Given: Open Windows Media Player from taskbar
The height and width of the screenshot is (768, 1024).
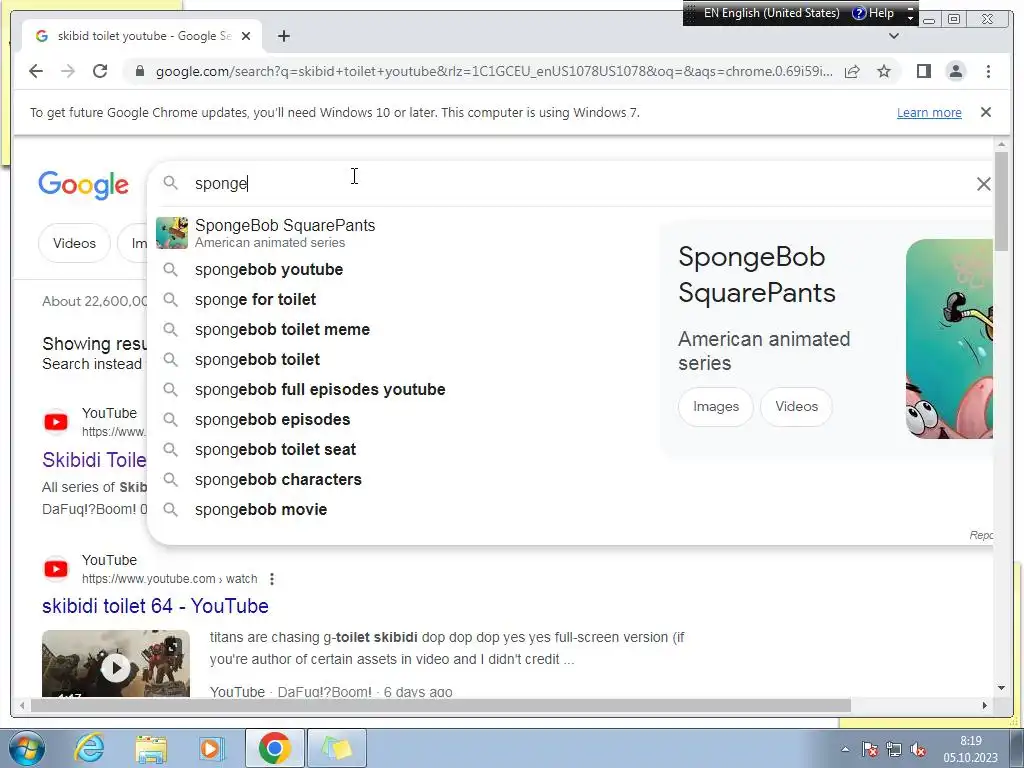Looking at the screenshot, I should point(212,748).
